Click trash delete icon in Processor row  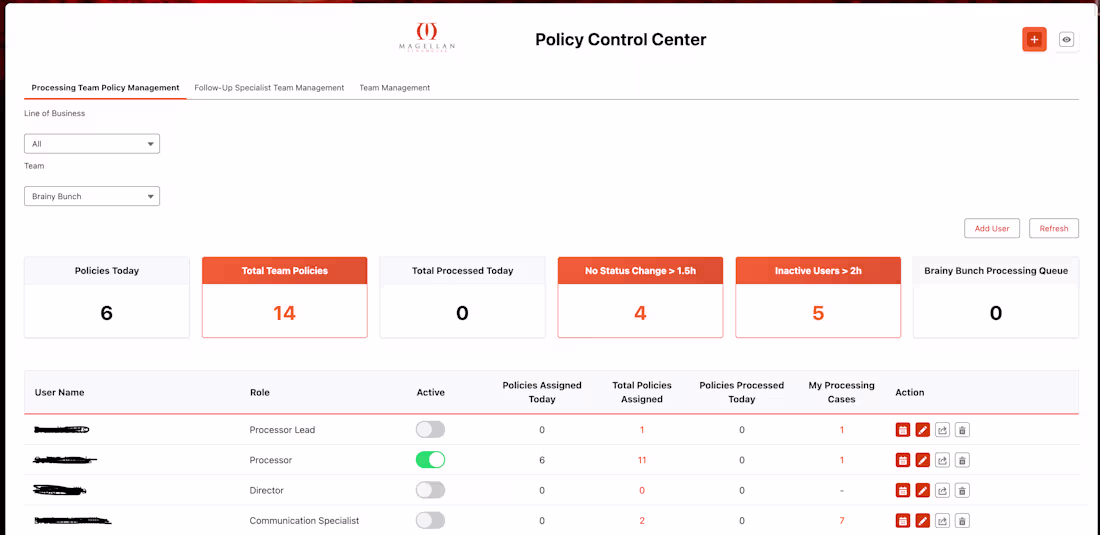tap(962, 460)
